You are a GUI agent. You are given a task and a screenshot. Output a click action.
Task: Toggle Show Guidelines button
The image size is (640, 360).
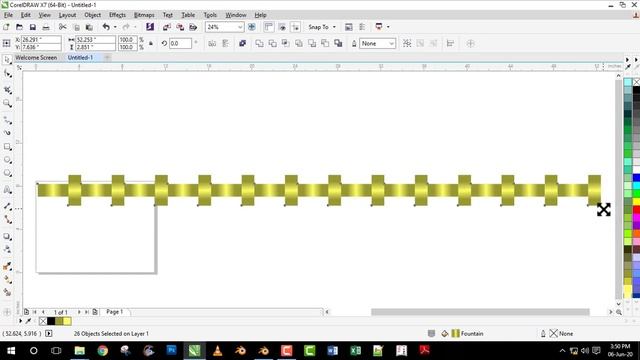295,27
